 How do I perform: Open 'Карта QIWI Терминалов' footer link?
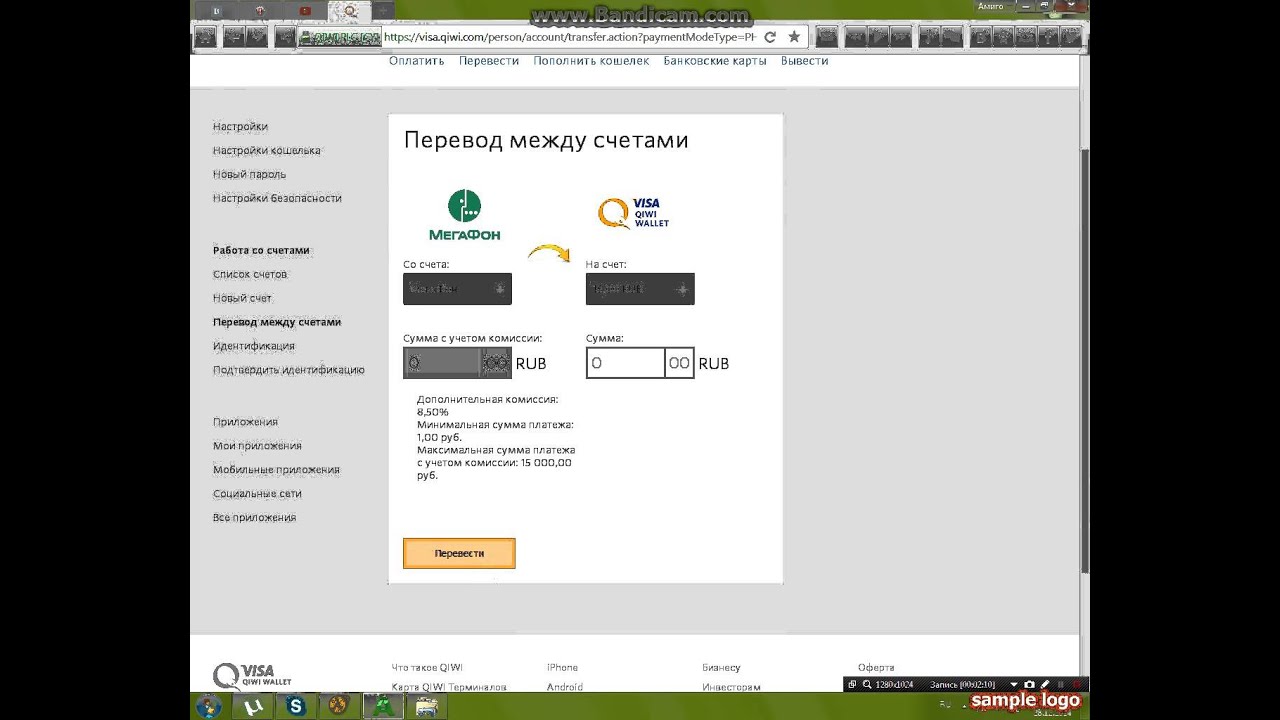449,688
